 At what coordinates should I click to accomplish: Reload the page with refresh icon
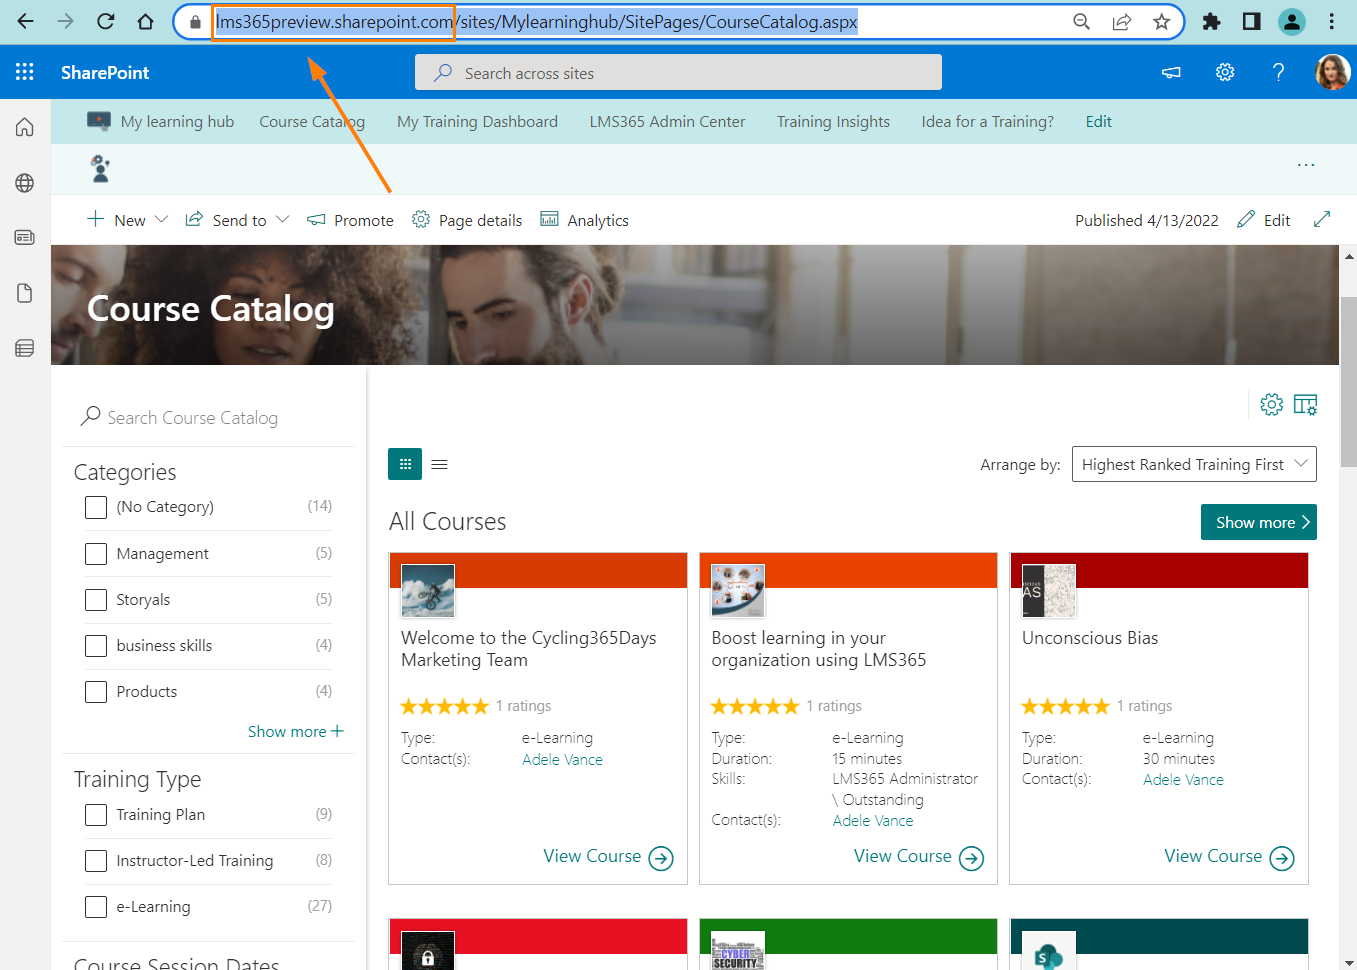tap(106, 21)
